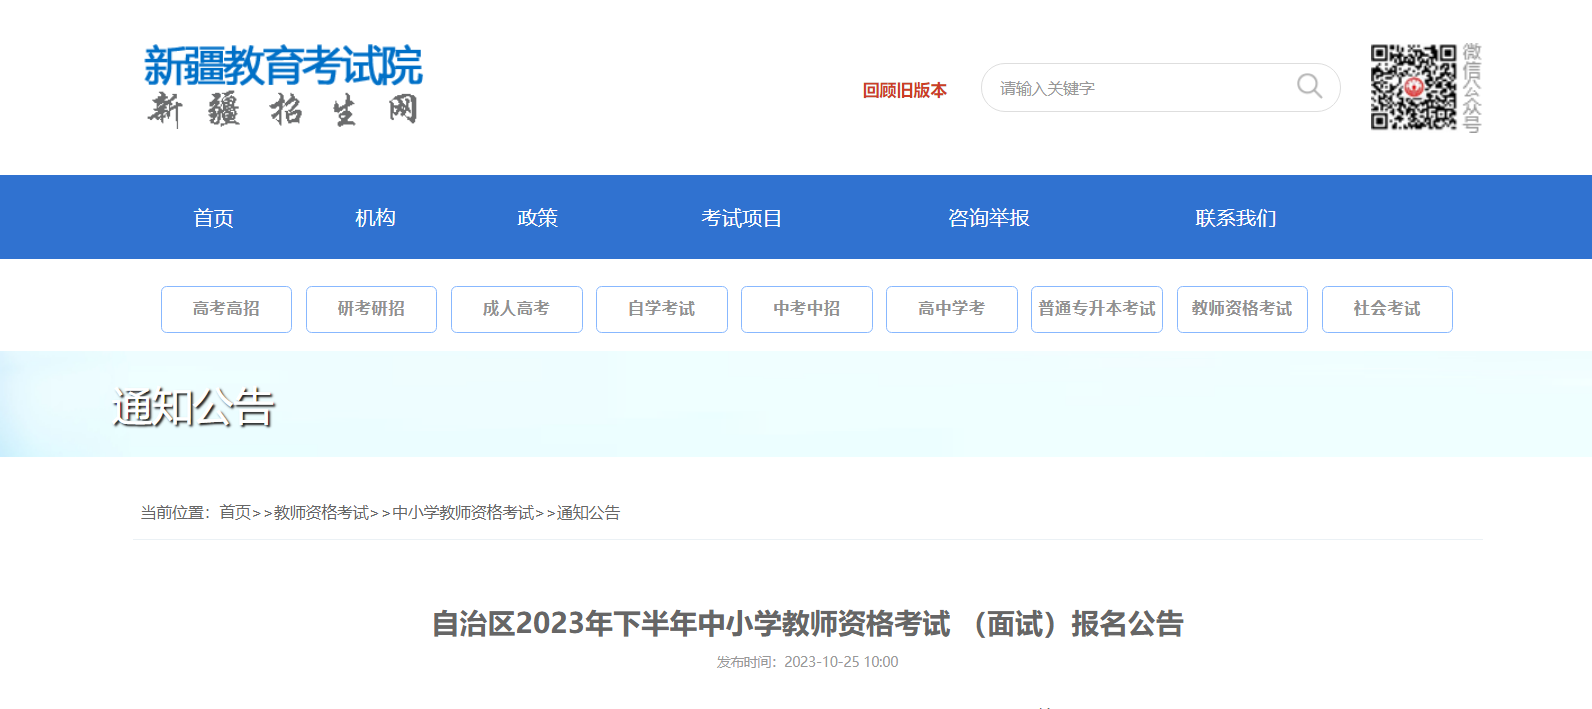Open the 联系我们 navigation menu item
Screen dimensions: 1592x709
1235,218
